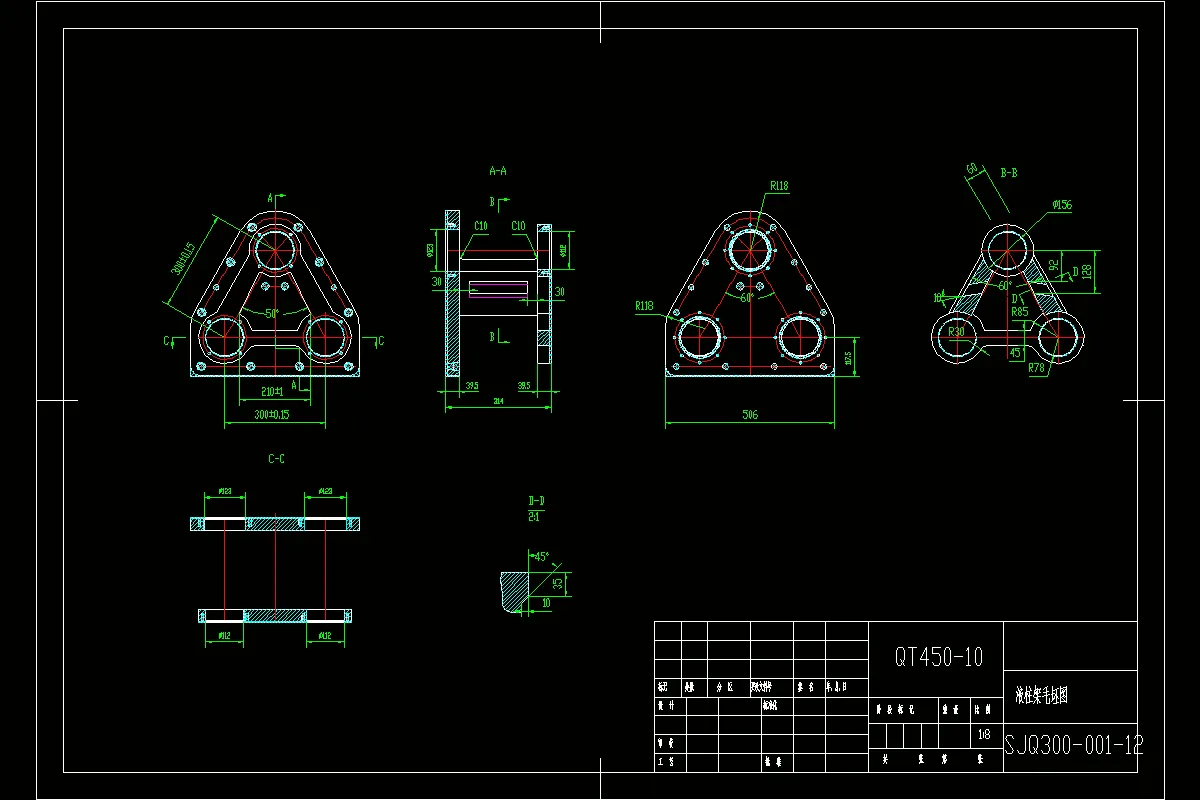Select the 'QT450-10' material text
This screenshot has width=1200, height=800.
pos(938,657)
